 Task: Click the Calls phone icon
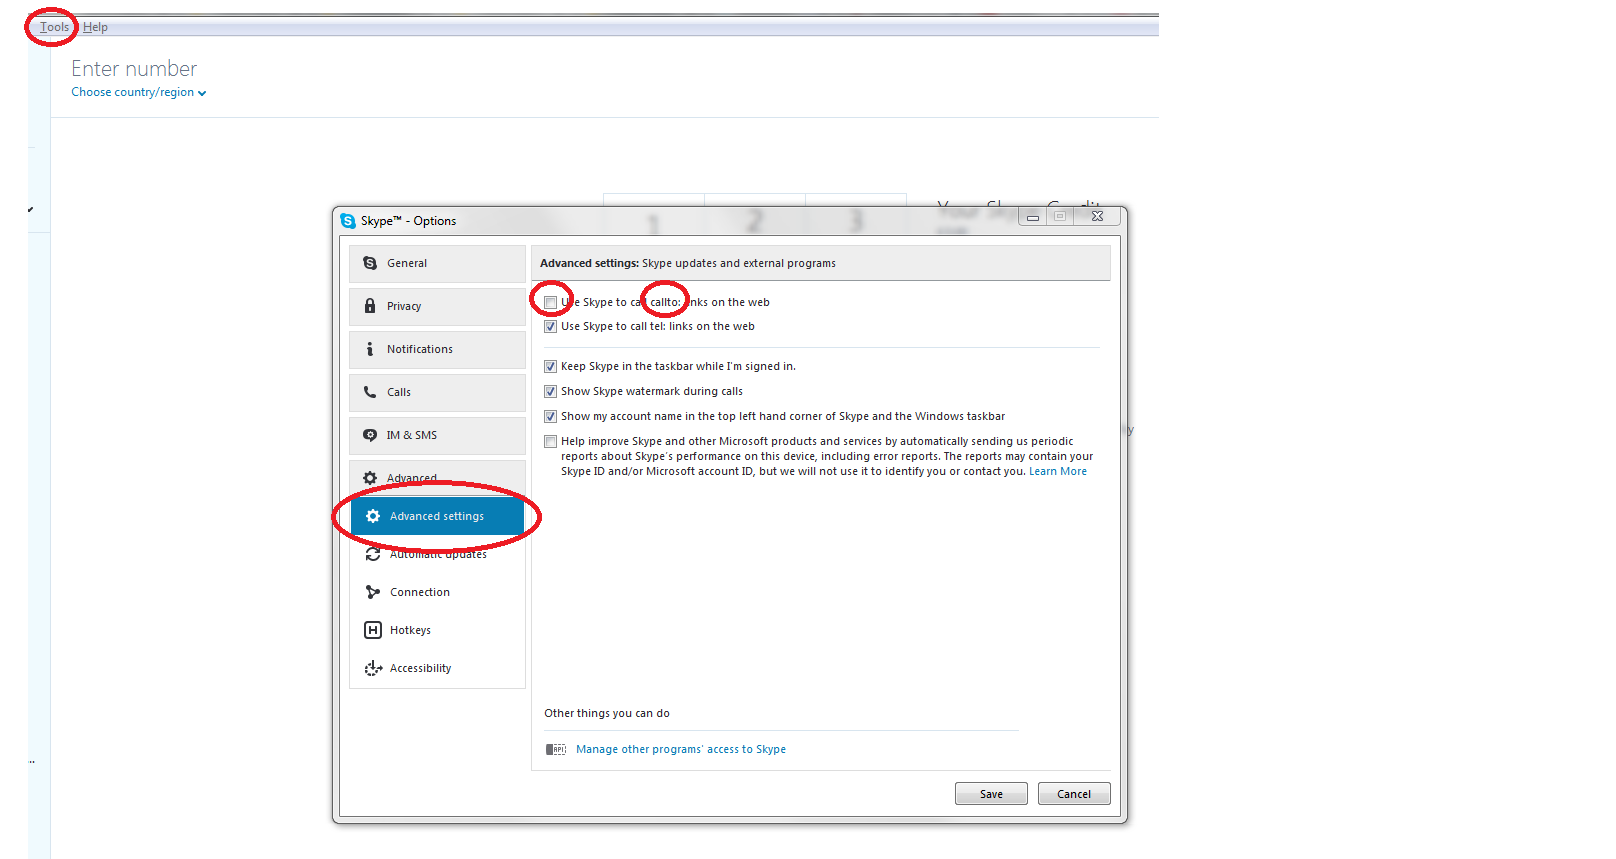(370, 392)
